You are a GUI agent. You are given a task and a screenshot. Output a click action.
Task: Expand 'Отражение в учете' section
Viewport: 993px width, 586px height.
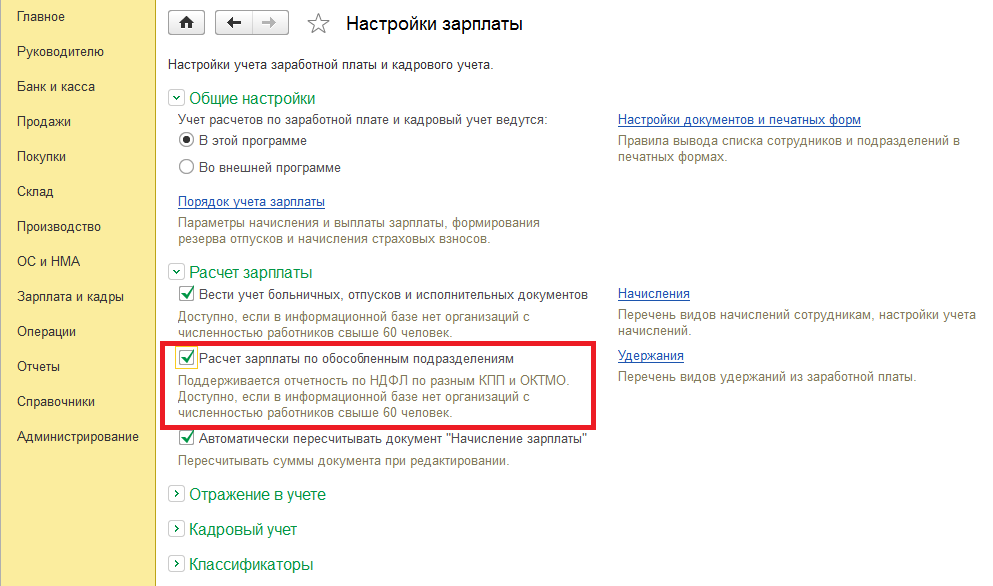coord(176,494)
